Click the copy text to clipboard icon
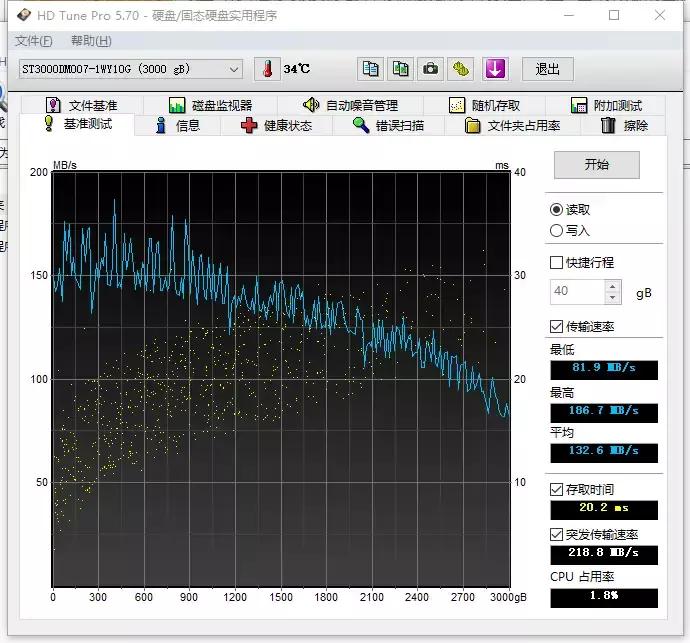This screenshot has width=690, height=643. click(x=371, y=69)
